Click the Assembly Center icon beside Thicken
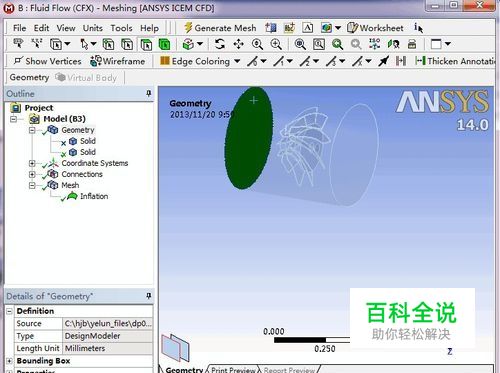 pos(401,61)
